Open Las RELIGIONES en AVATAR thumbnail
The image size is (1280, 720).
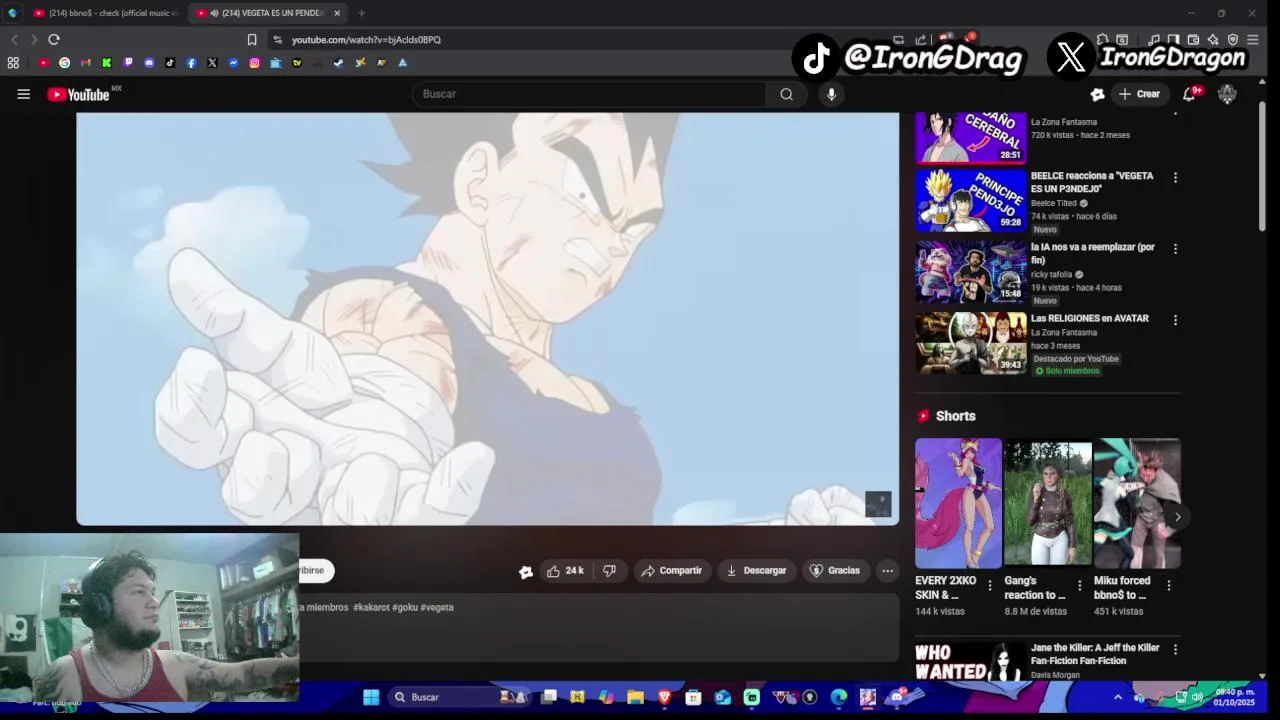coord(971,343)
